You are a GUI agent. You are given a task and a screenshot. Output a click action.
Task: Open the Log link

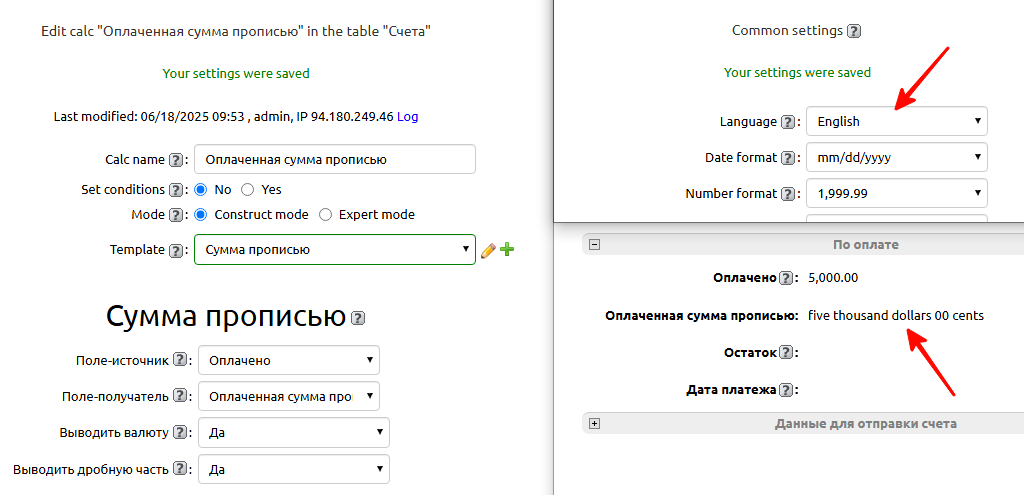[407, 117]
